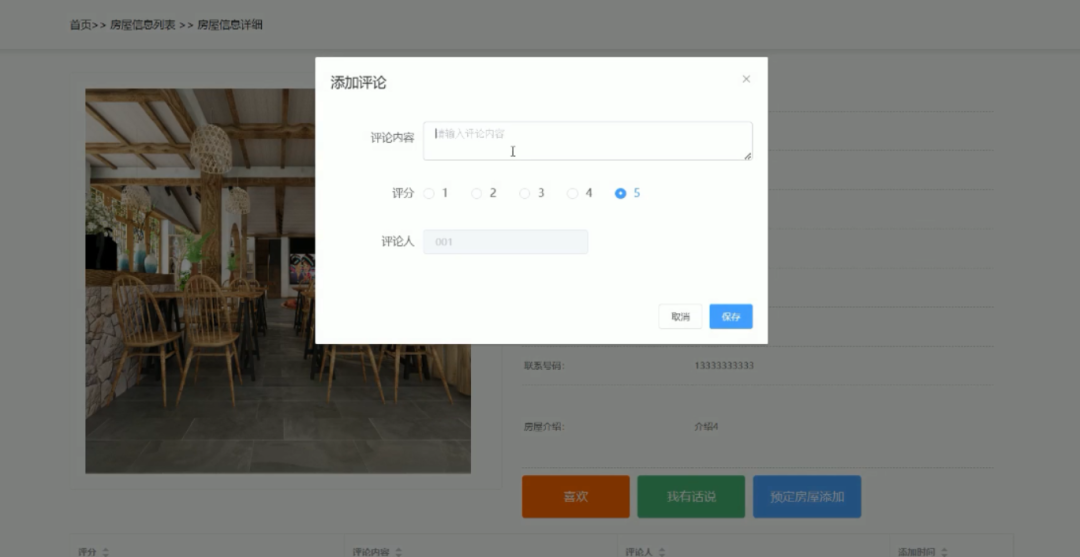Click the 介绍4 description text
Screen dimensions: 1080x557
coord(706,426)
